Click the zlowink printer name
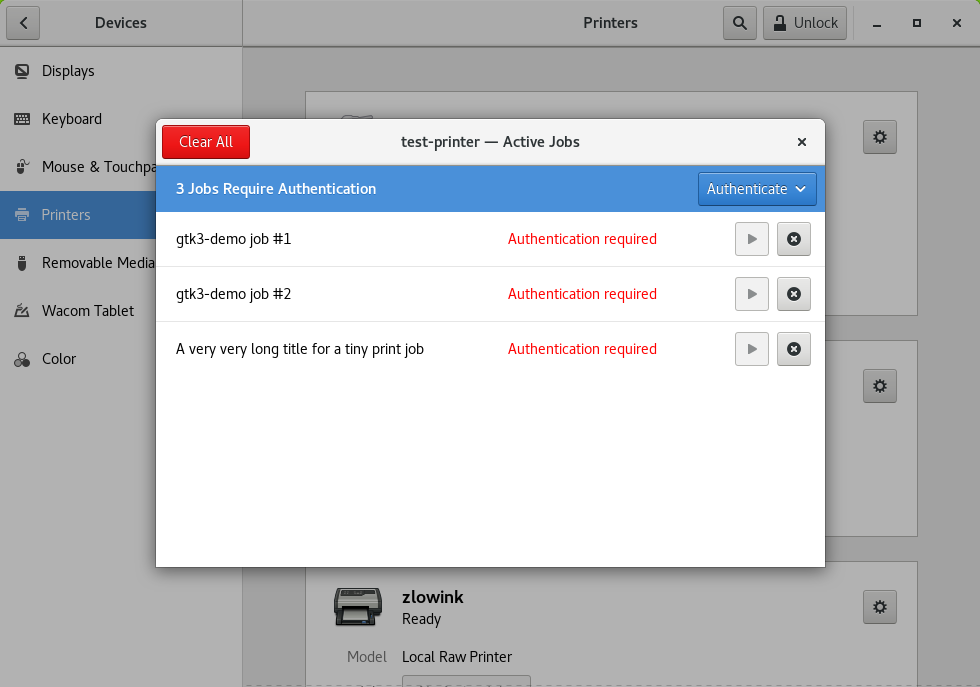The image size is (980, 687). (432, 597)
